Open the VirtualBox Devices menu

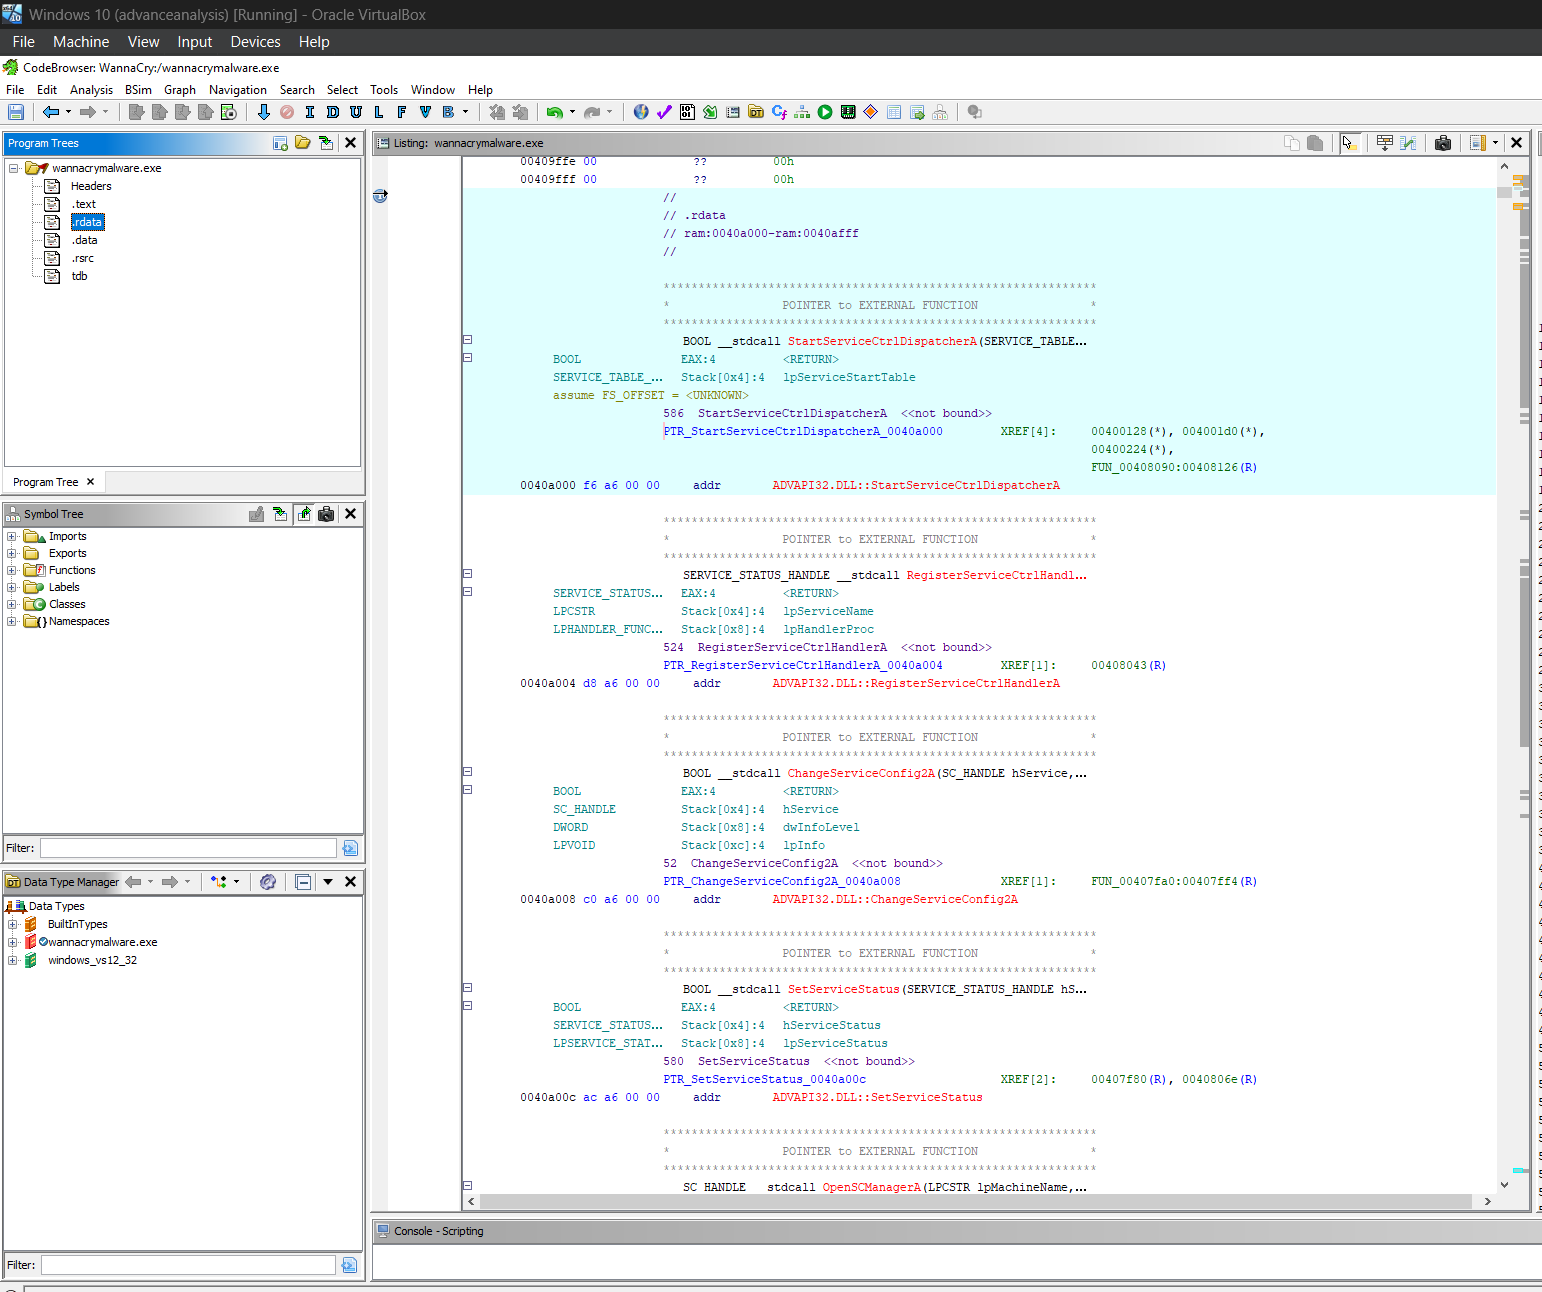click(x=255, y=42)
